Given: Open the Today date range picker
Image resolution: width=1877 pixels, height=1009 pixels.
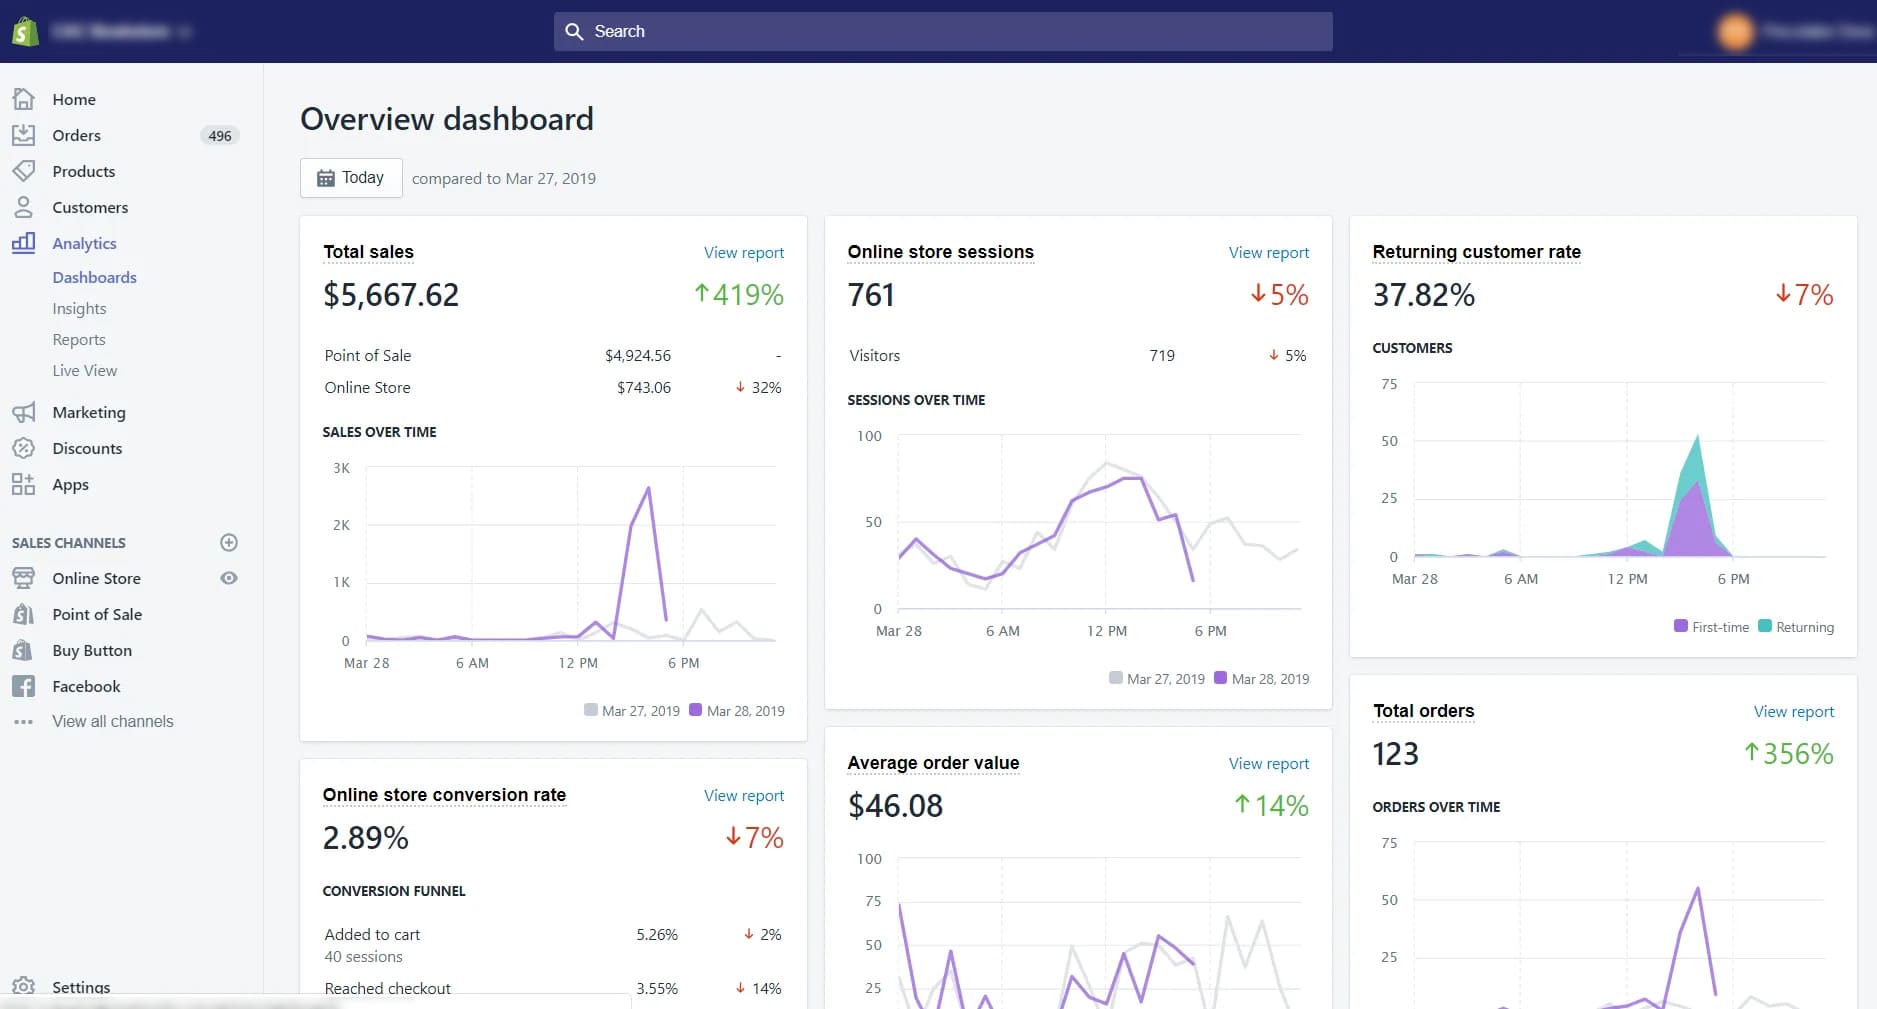Looking at the screenshot, I should 351,178.
